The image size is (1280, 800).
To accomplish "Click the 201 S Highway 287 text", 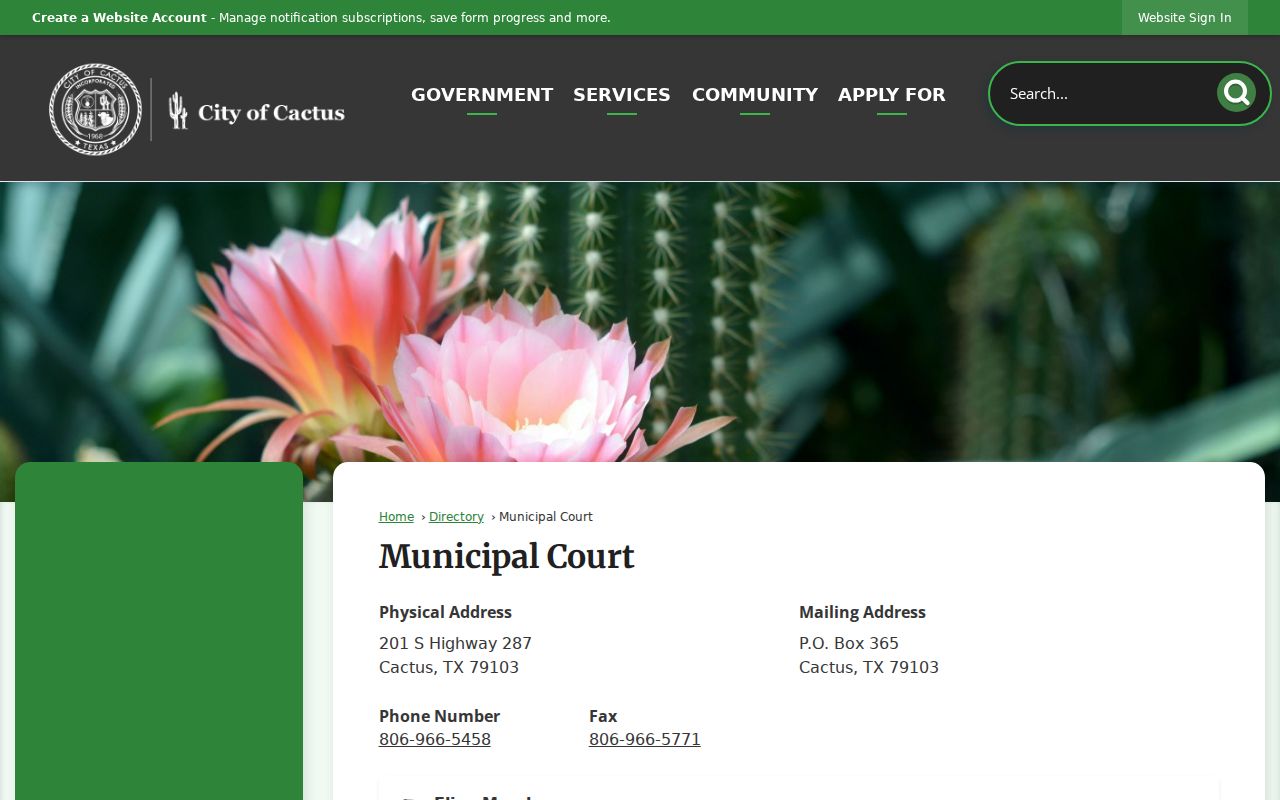I will [455, 643].
